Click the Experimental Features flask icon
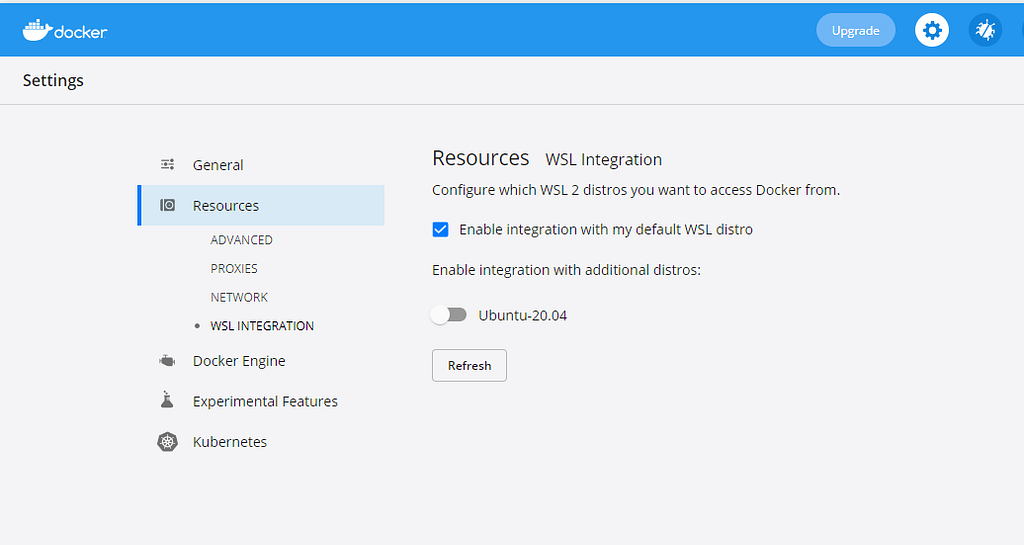The image size is (1024, 545). pos(167,400)
